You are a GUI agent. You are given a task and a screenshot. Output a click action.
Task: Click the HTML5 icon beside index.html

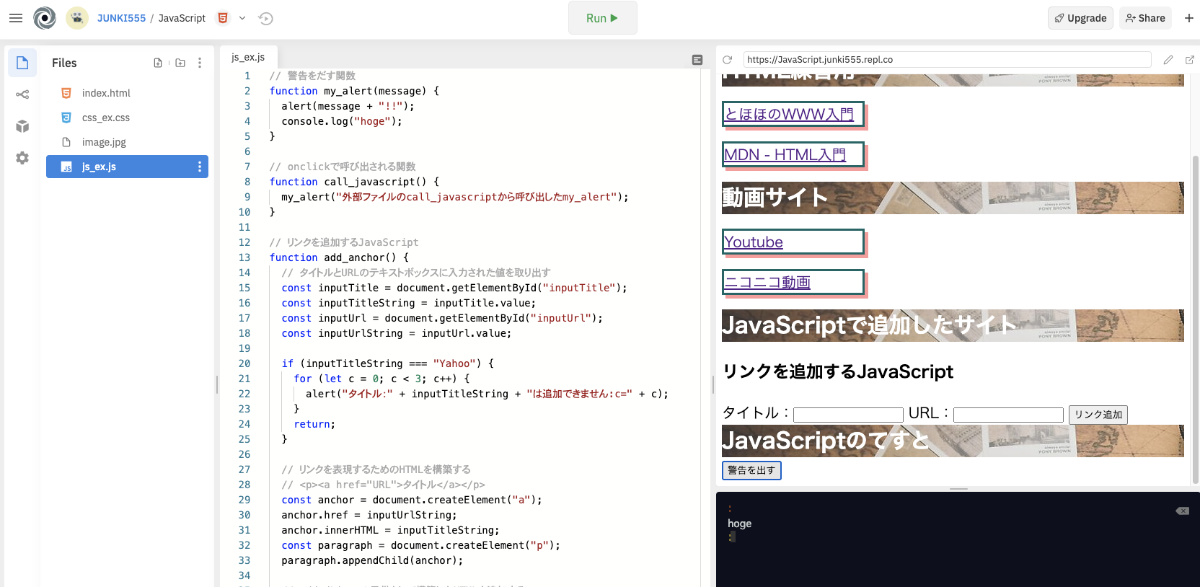point(66,93)
